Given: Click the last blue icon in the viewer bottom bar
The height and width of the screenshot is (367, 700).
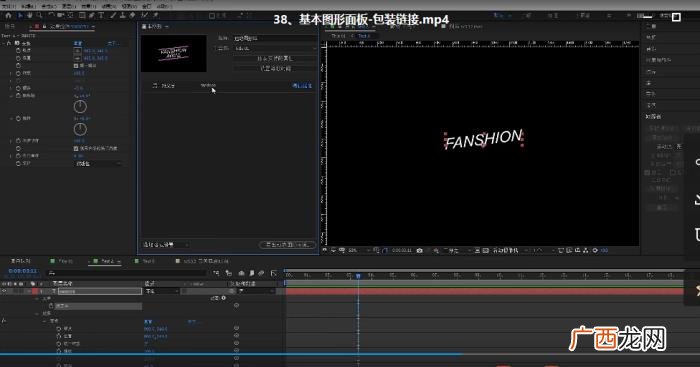Looking at the screenshot, I should pyautogui.click(x=604, y=250).
